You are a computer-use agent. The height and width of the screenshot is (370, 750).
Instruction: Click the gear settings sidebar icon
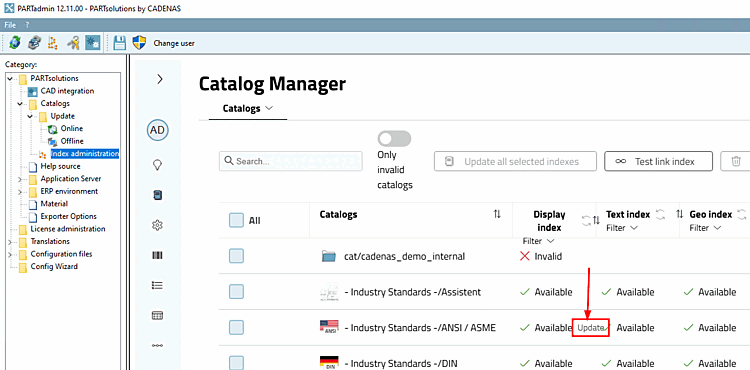coord(157,225)
